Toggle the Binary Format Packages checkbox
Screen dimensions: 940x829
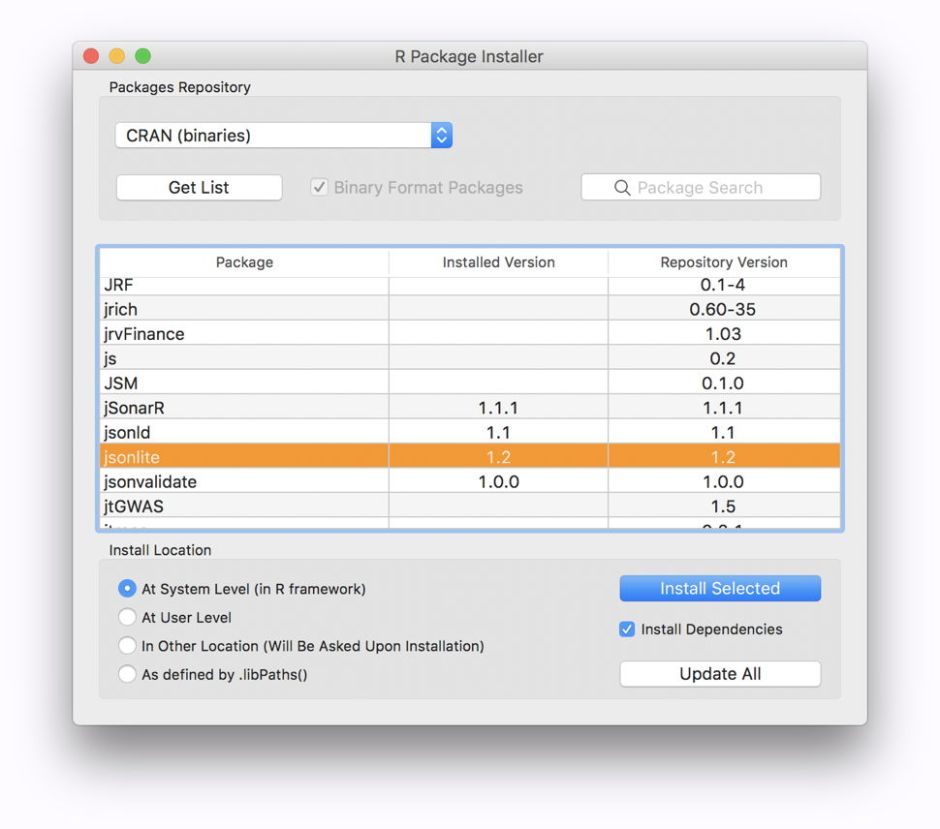tap(319, 188)
